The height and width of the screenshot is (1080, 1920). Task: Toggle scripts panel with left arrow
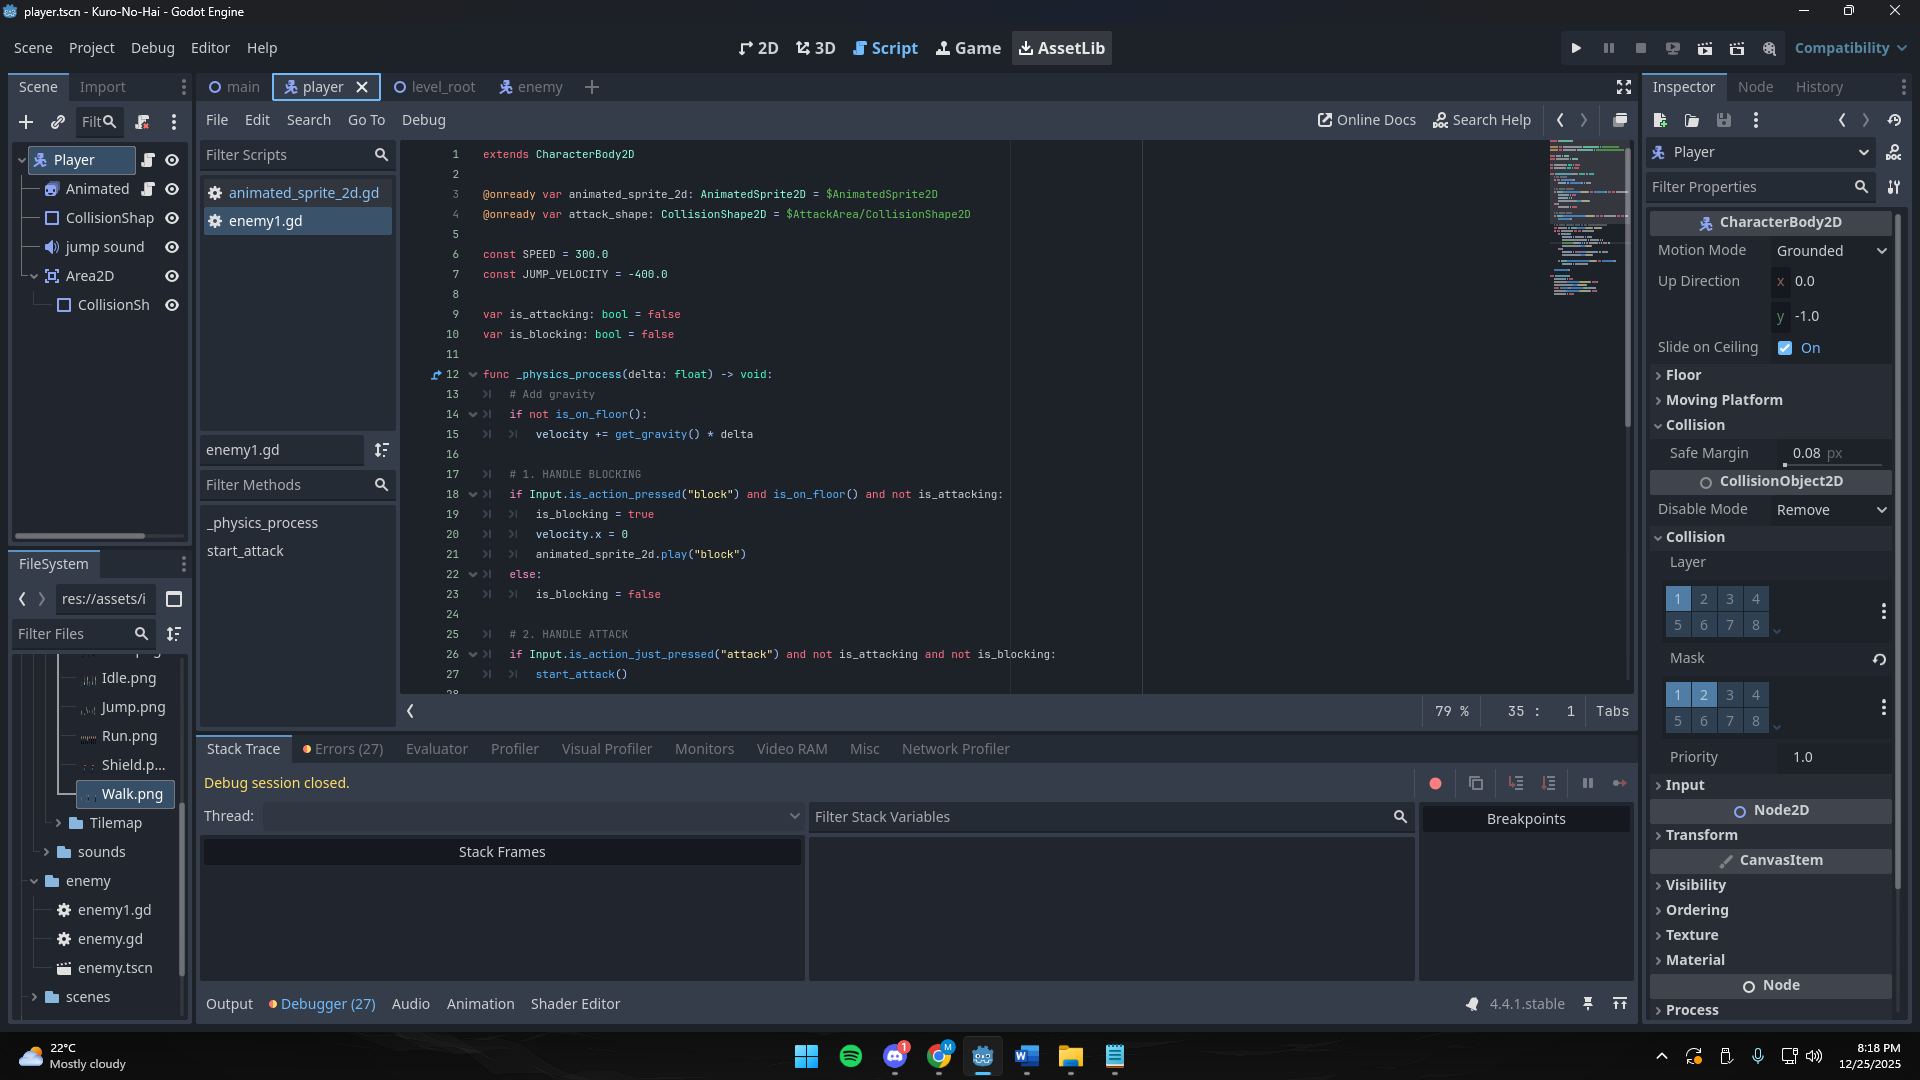pos(410,711)
